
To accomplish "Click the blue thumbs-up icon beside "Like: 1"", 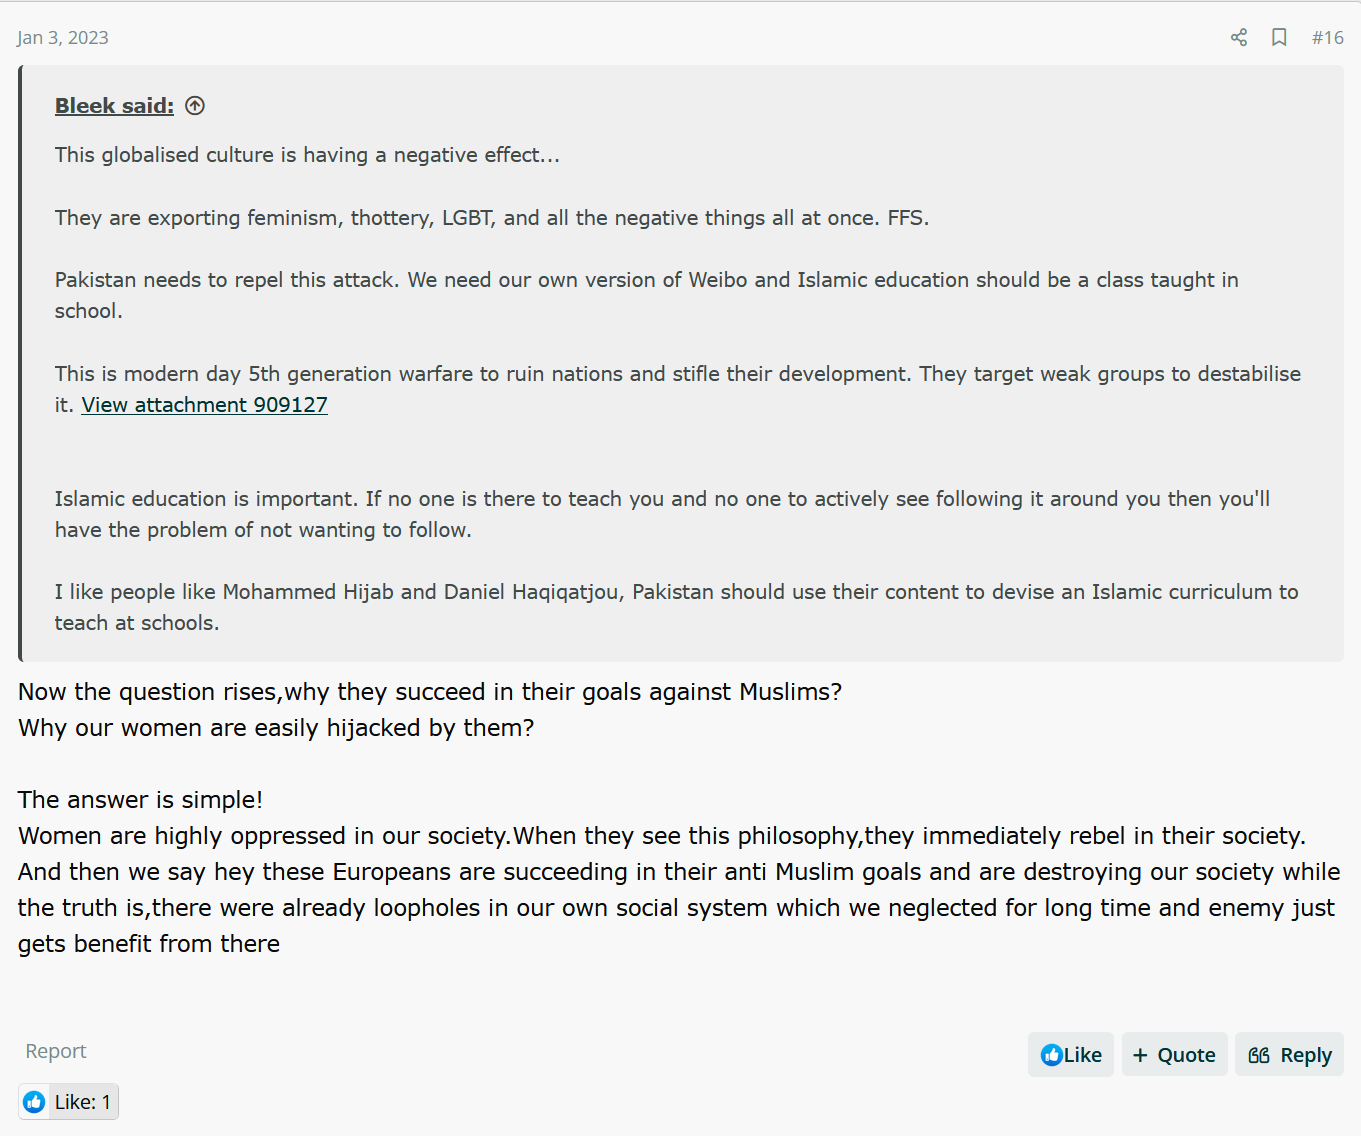I will [x=34, y=1102].
